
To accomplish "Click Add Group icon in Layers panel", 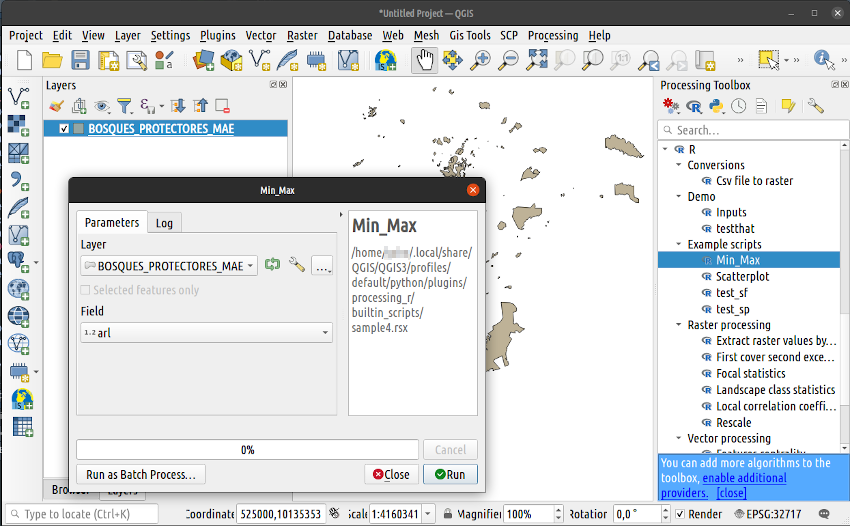I will 79,106.
